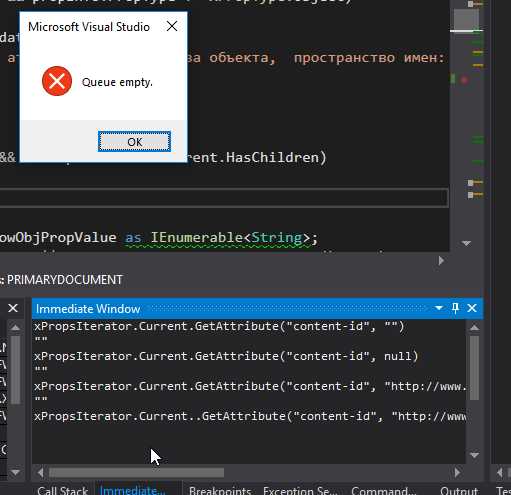This screenshot has width=511, height=495.
Task: Open Immediate Window position dropdown menu
Action: [x=439, y=308]
